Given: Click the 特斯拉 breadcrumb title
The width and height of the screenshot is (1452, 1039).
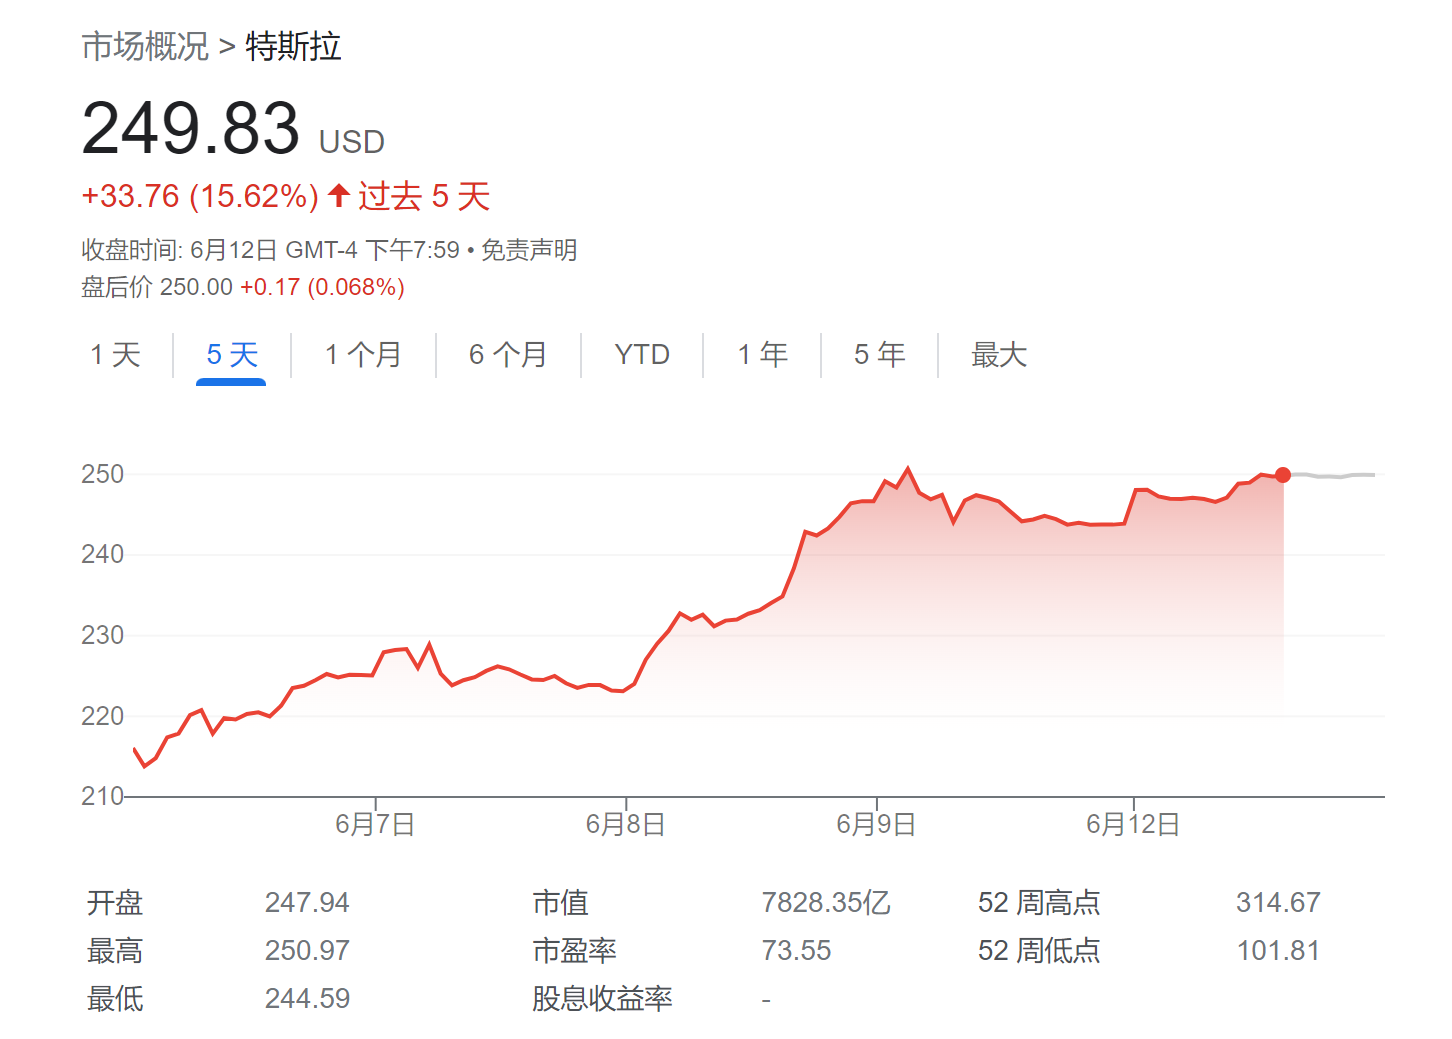Looking at the screenshot, I should [293, 46].
